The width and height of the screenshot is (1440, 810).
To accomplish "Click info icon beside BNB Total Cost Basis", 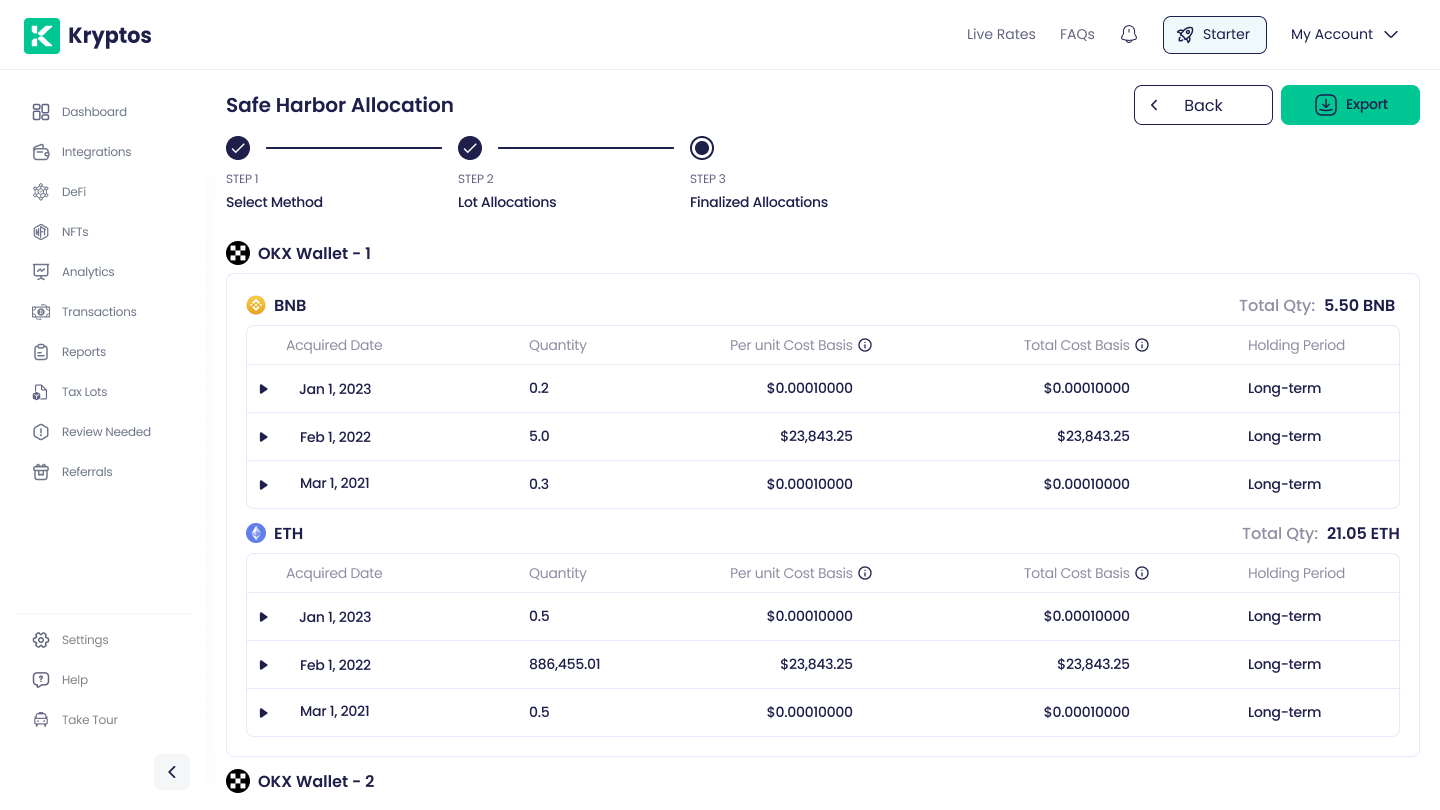I will pos(1142,345).
